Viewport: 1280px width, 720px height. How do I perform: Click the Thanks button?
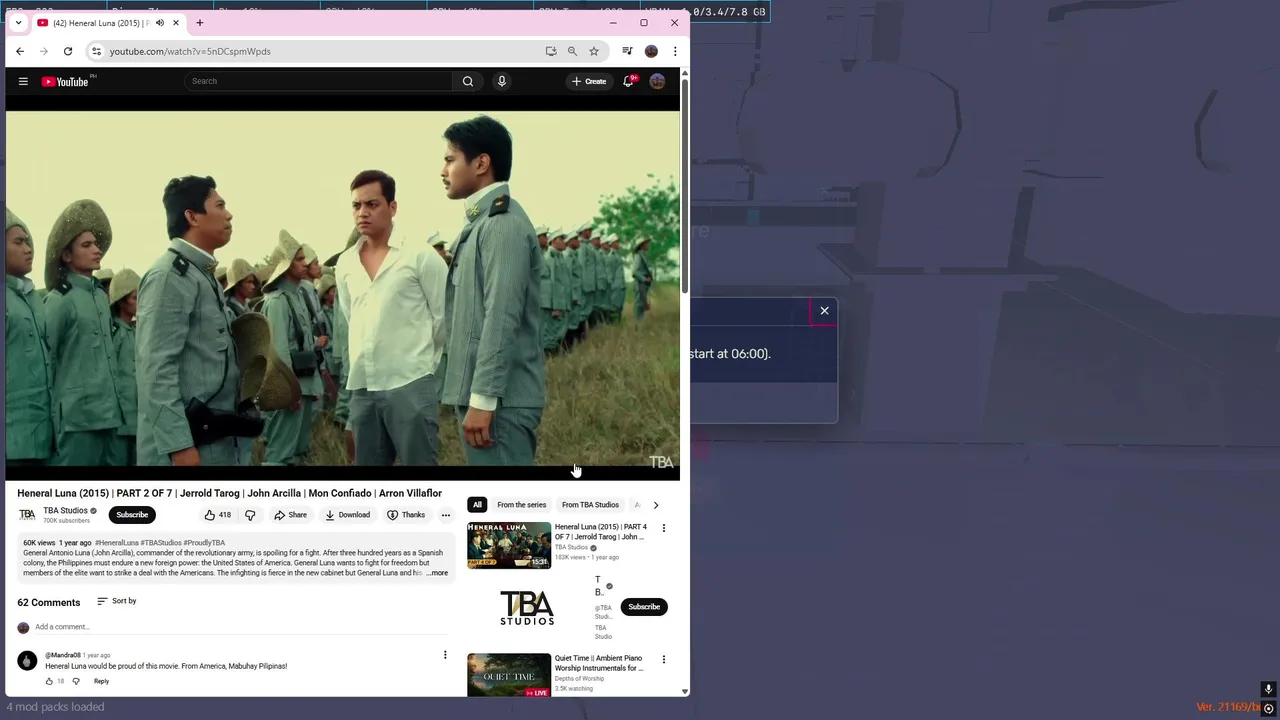[406, 515]
